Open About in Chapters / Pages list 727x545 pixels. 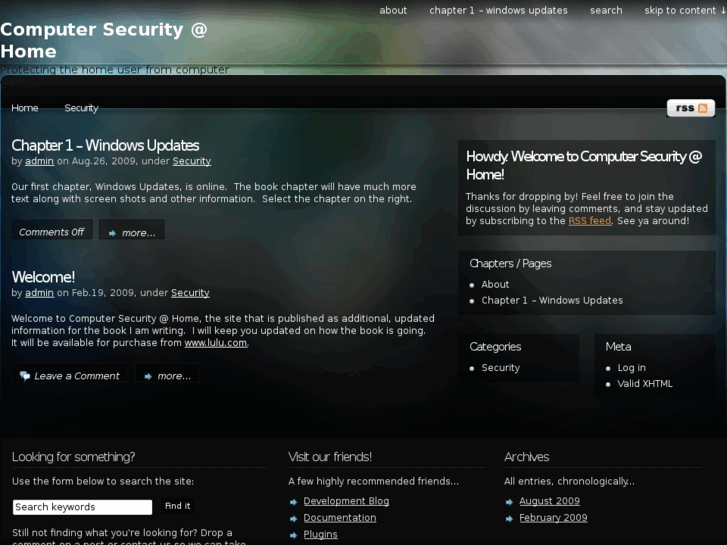click(495, 284)
